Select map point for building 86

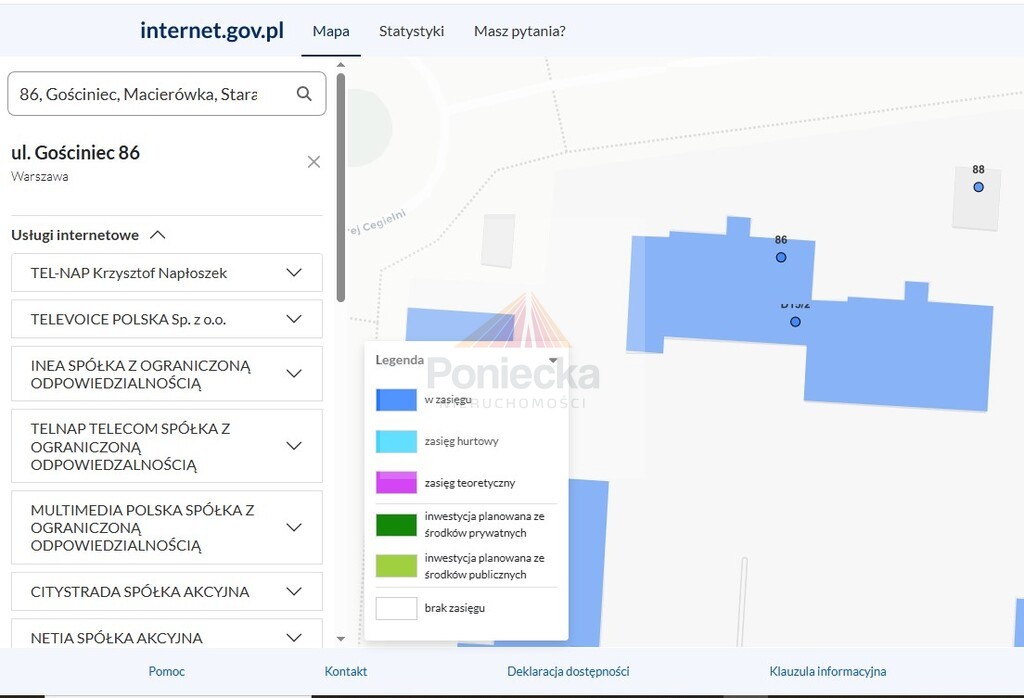(781, 257)
